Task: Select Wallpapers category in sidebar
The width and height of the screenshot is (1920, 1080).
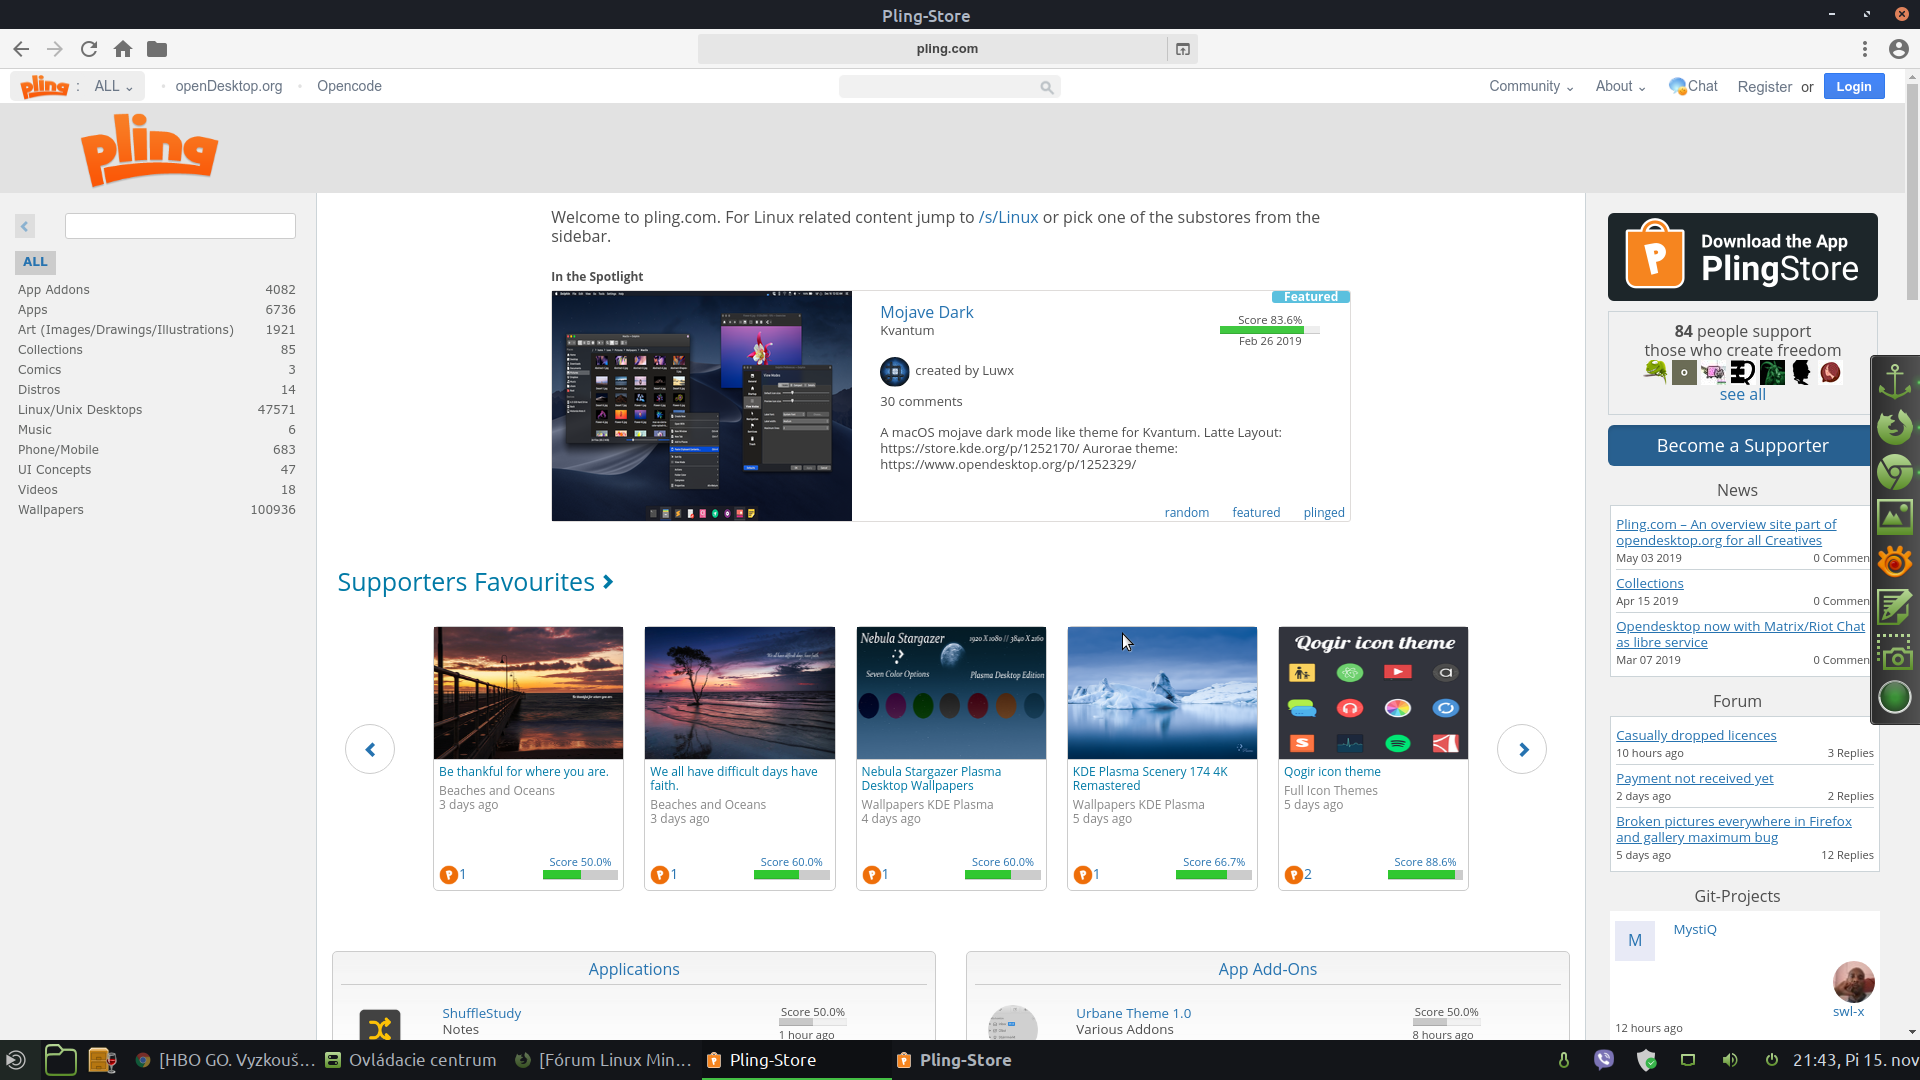Action: pos(51,509)
